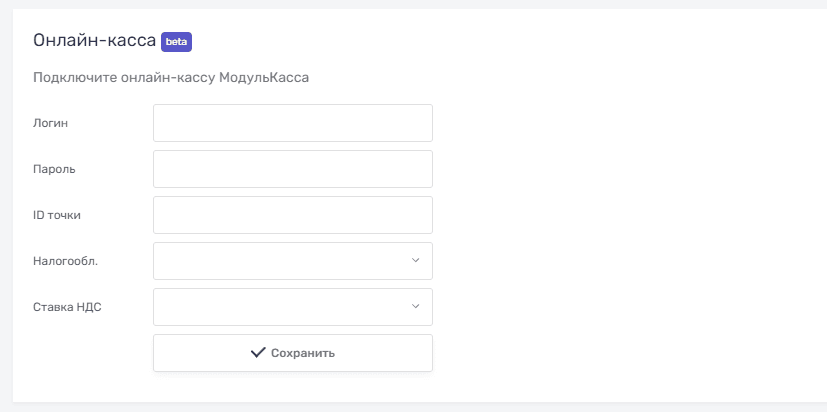Click the Онлайн-касса heading

94,41
